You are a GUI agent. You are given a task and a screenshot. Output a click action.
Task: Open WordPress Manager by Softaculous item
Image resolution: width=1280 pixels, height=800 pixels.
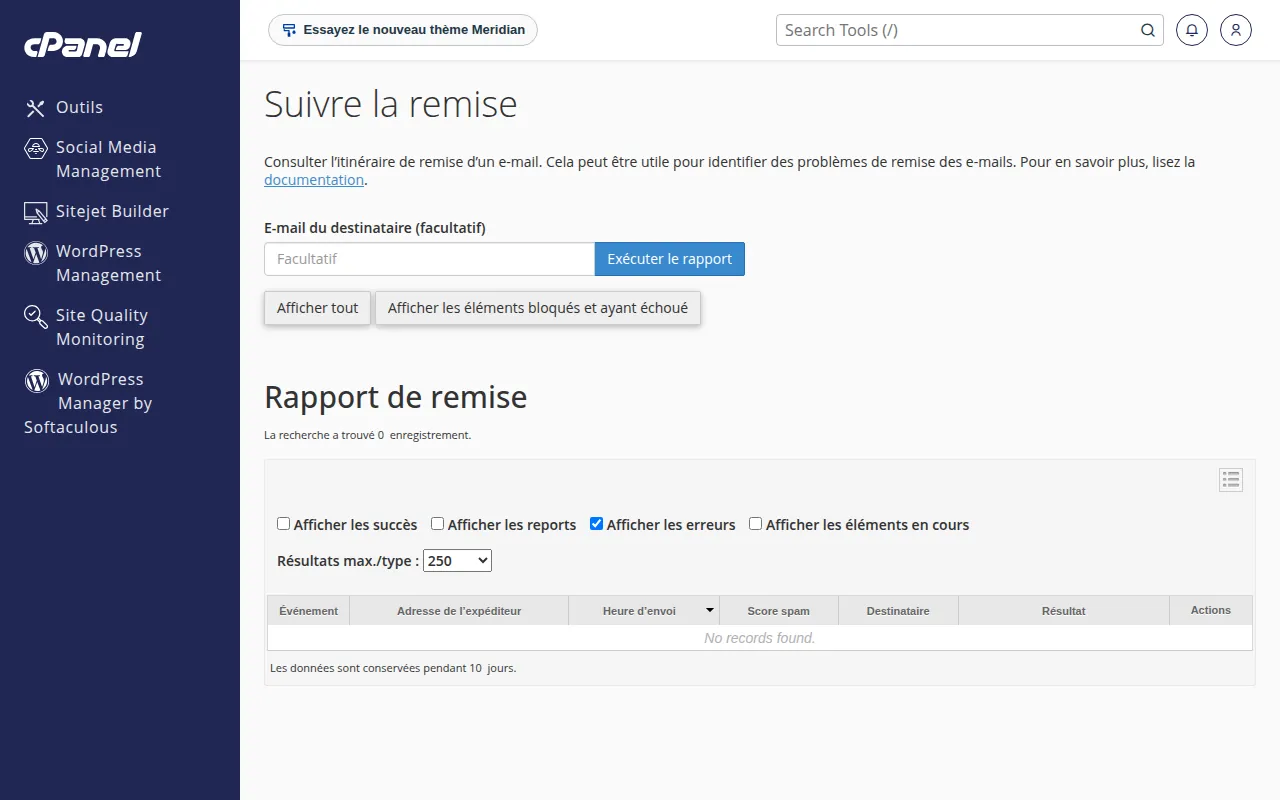point(88,404)
